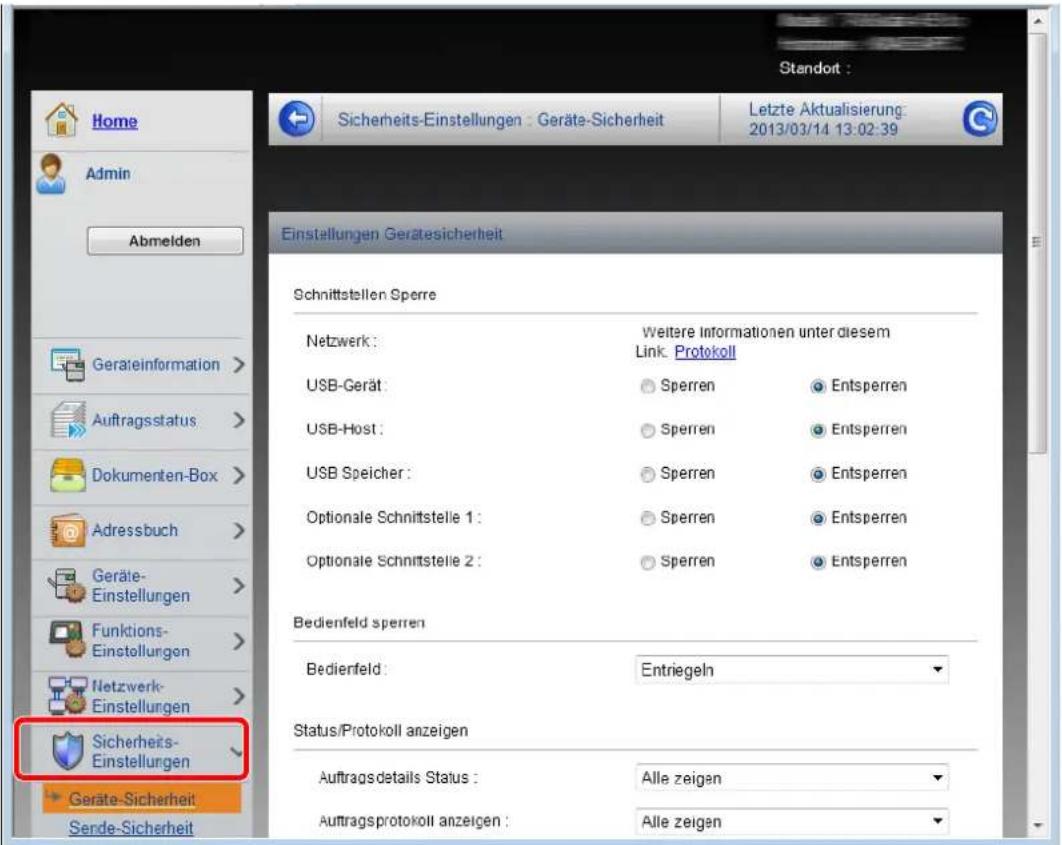Click the Einstellungen Gerätesicherheit panel heading
The width and height of the screenshot is (1062, 845).
coord(392,234)
